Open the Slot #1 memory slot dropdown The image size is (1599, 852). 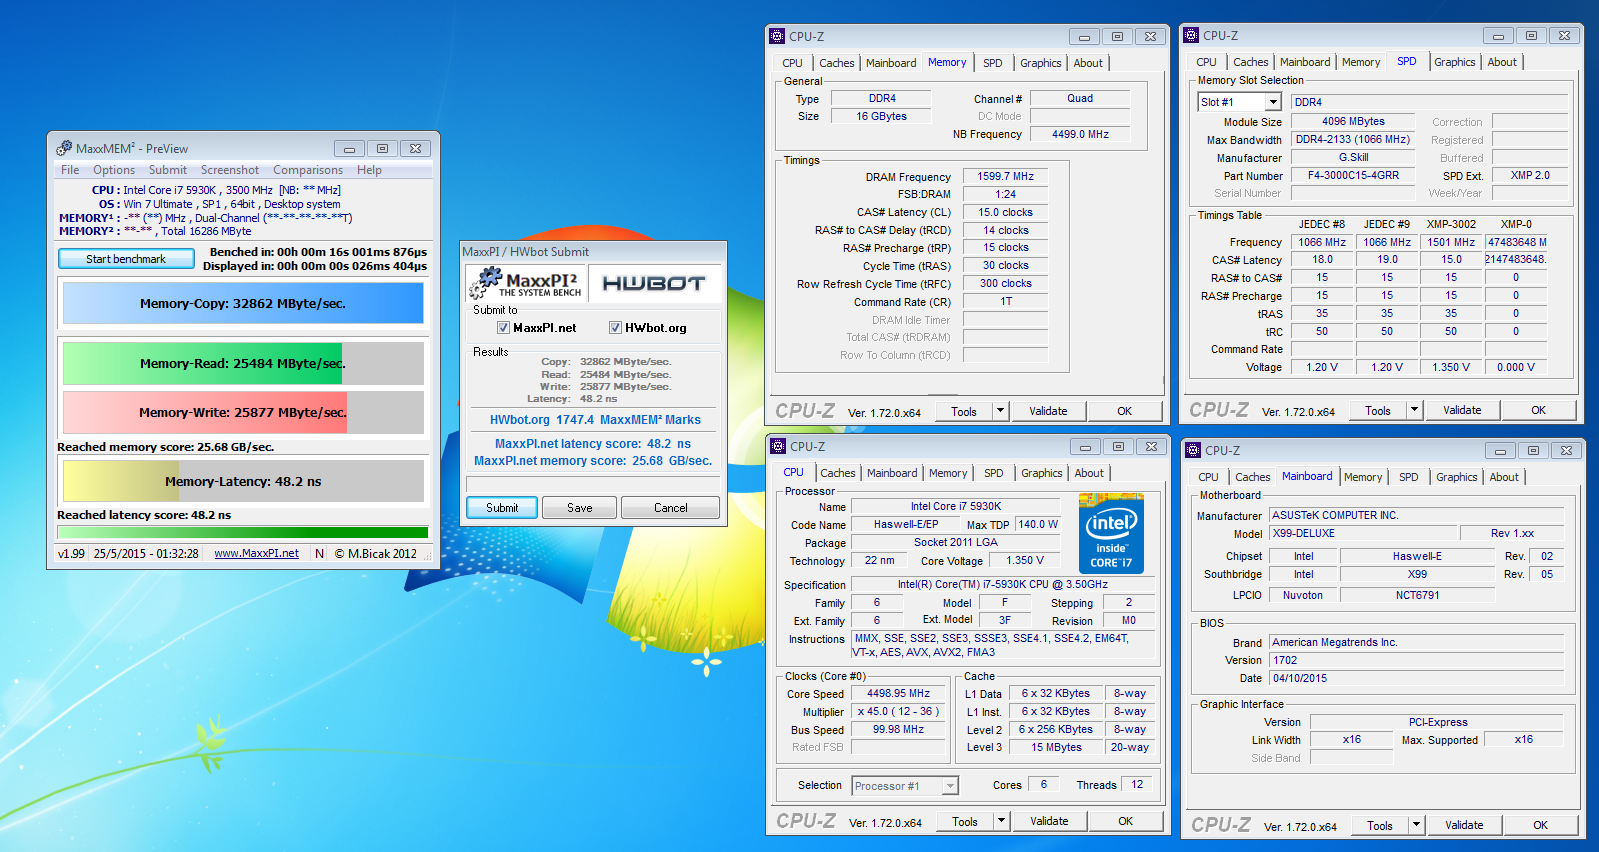point(1273,102)
